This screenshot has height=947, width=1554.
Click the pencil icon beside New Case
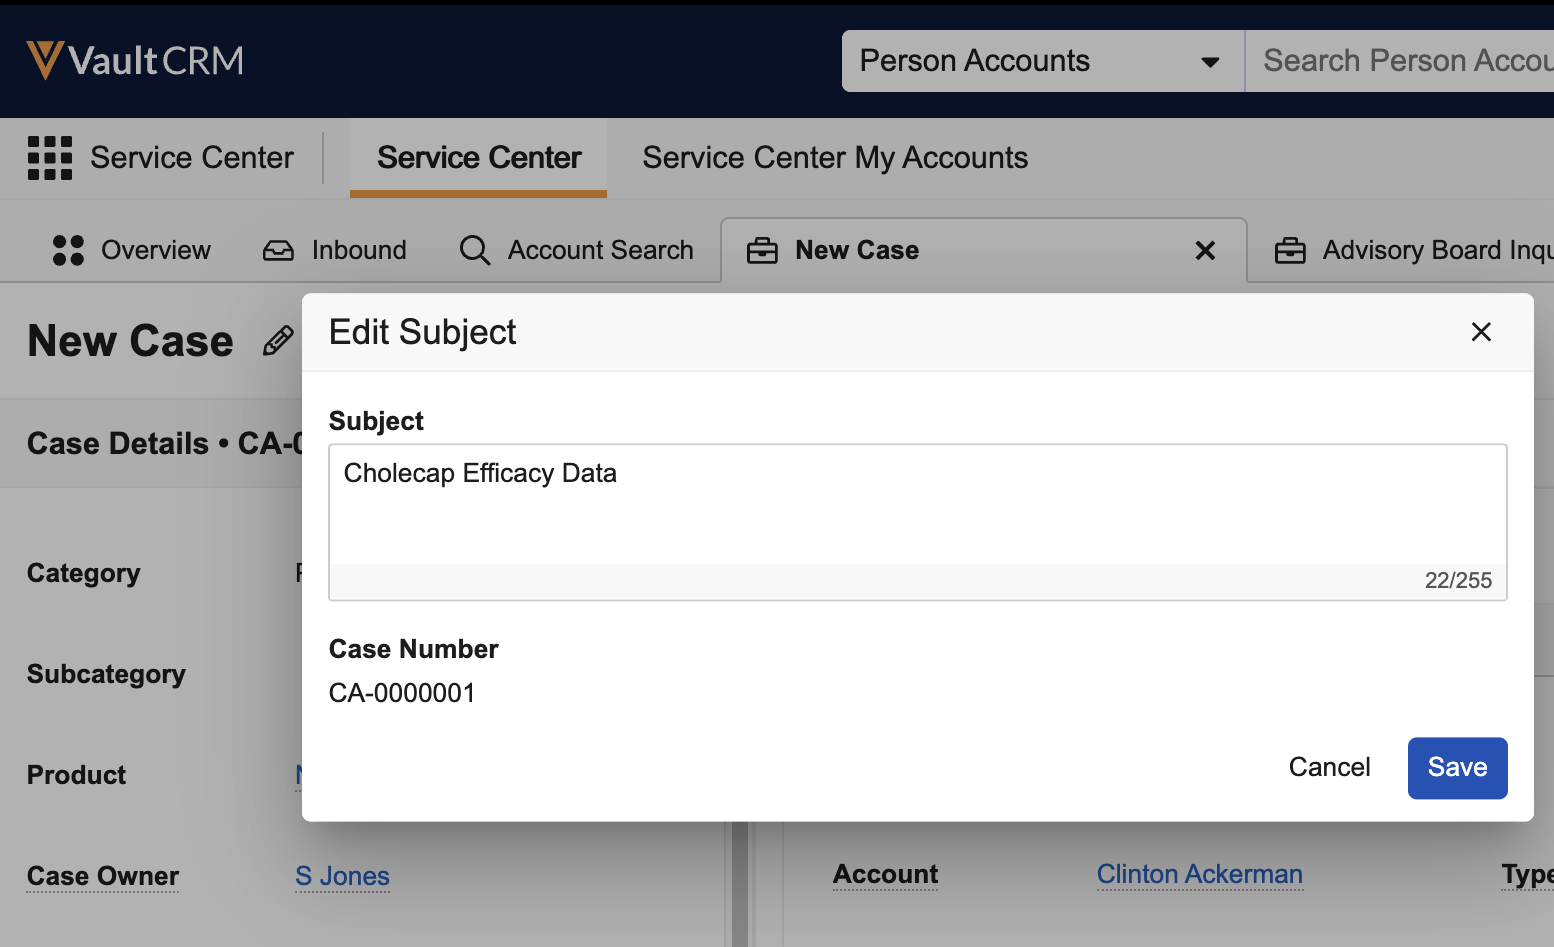[x=278, y=341]
